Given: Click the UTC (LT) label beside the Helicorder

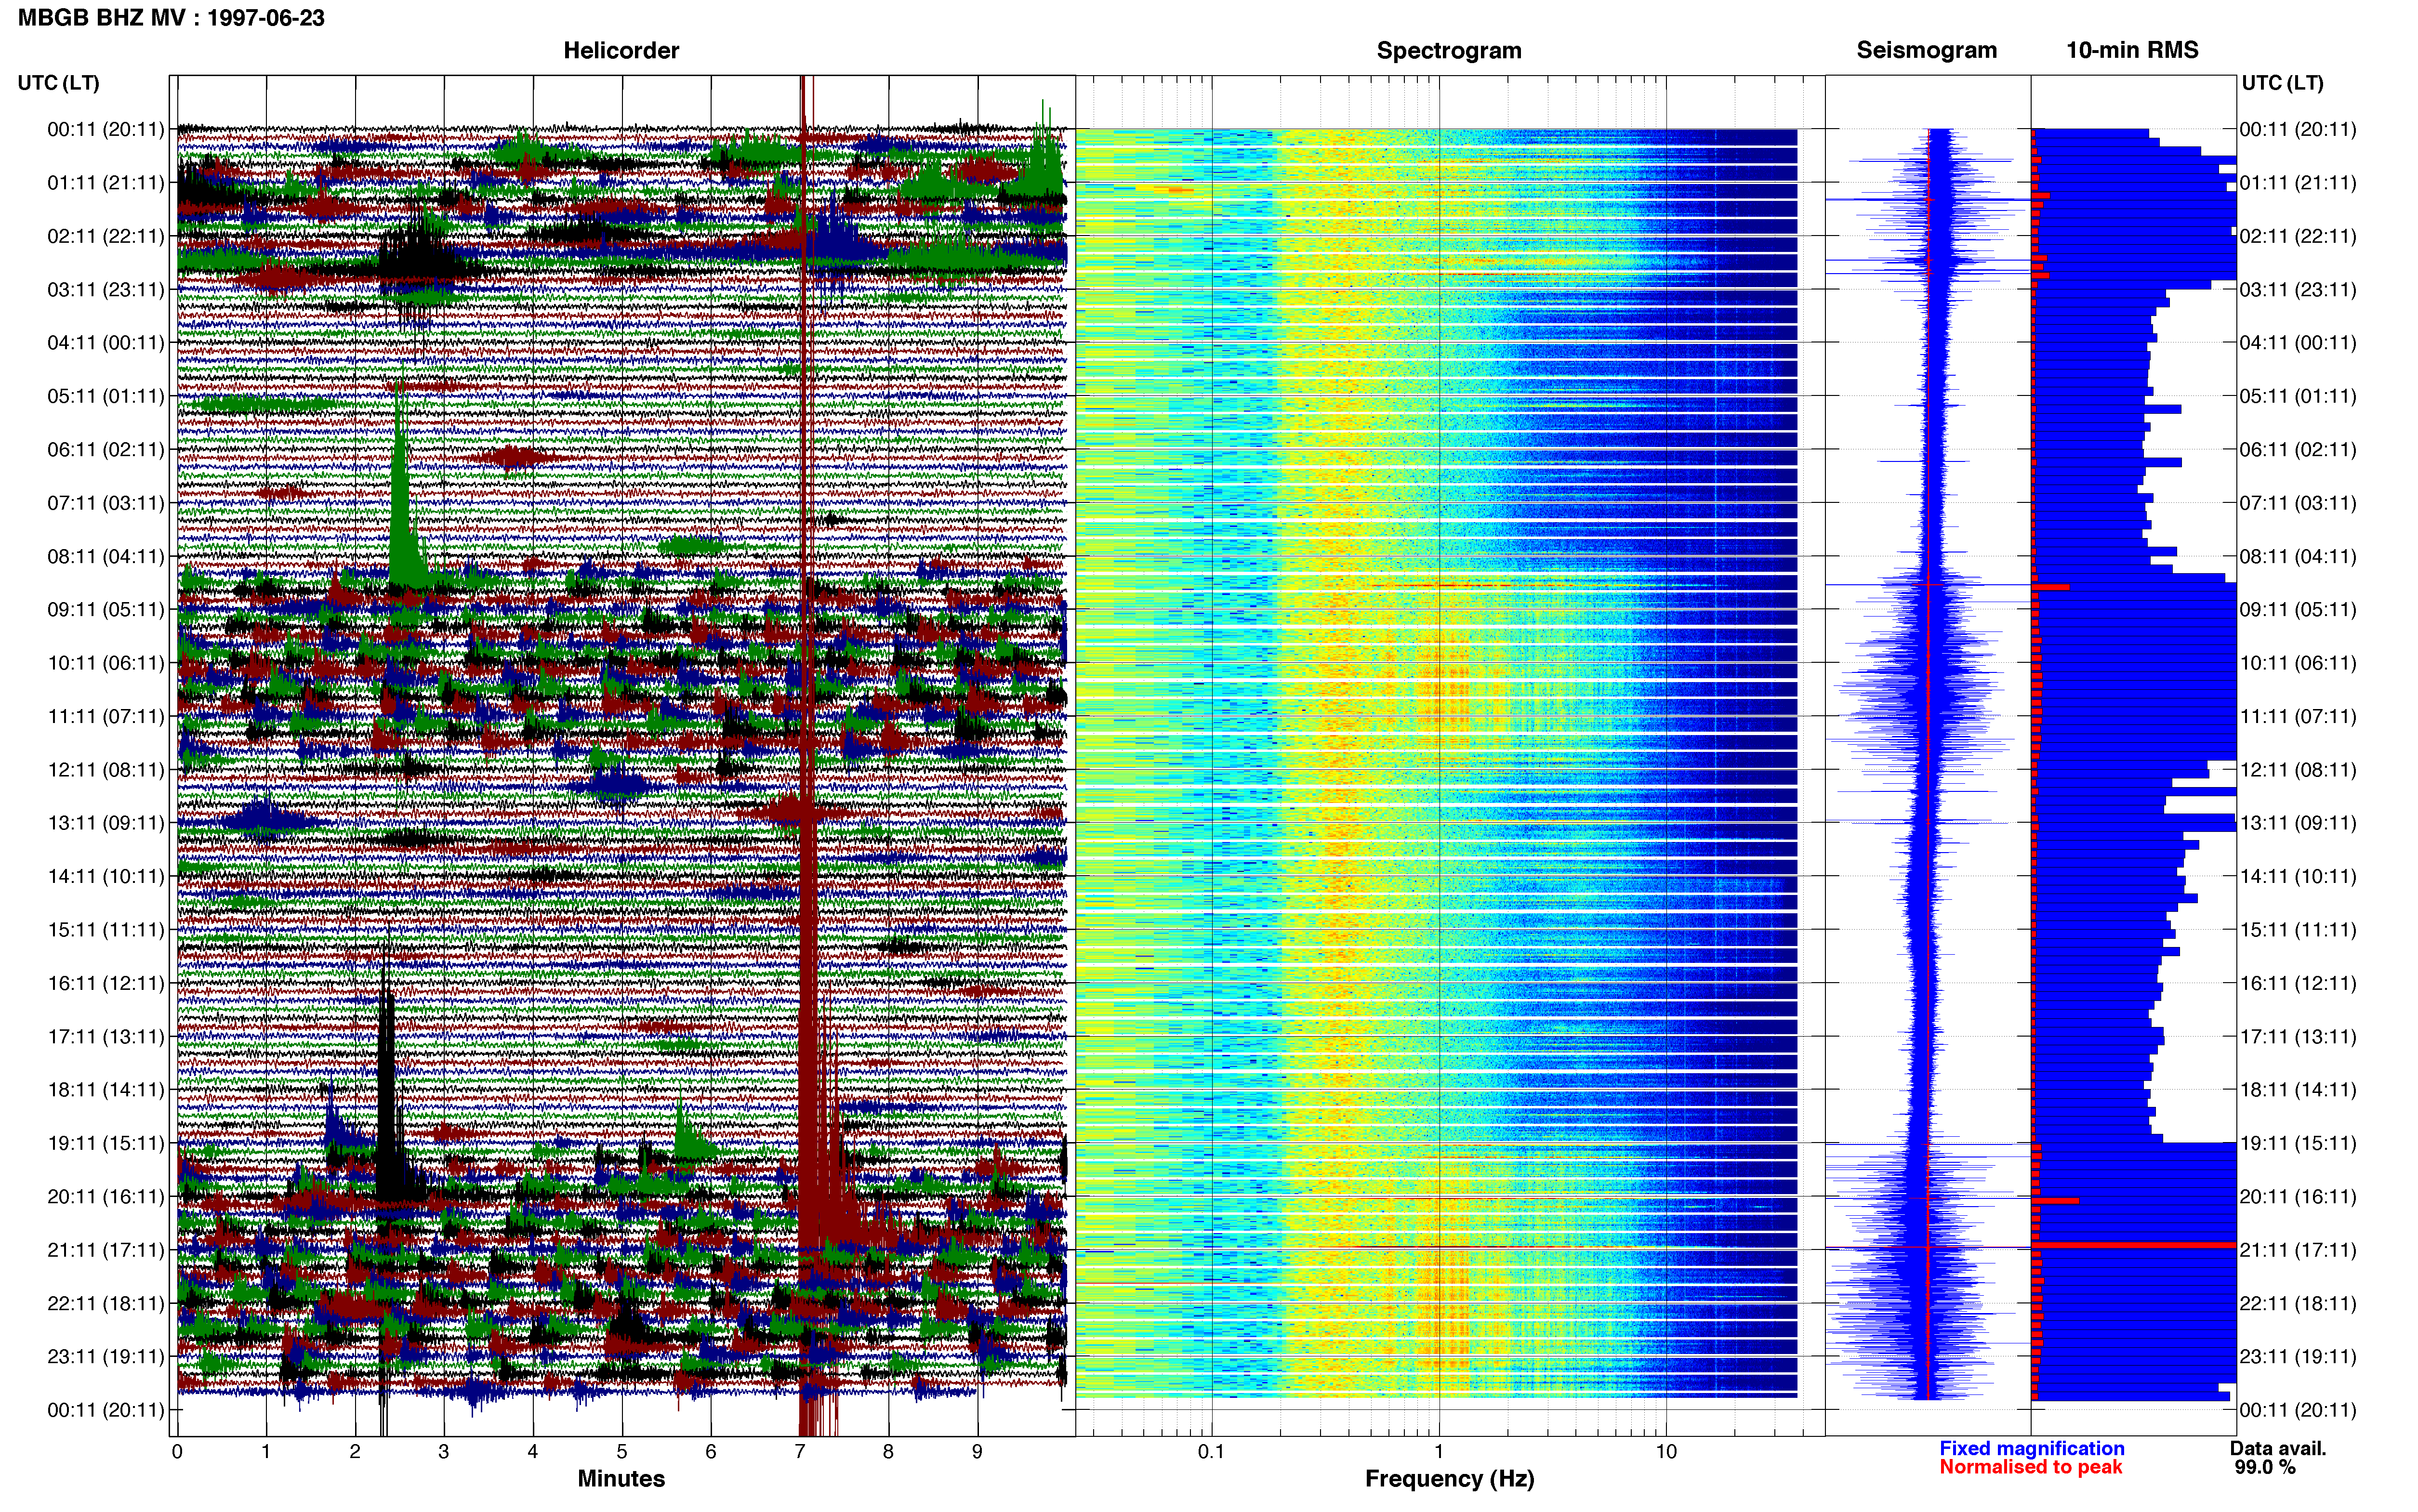Looking at the screenshot, I should pos(58,82).
